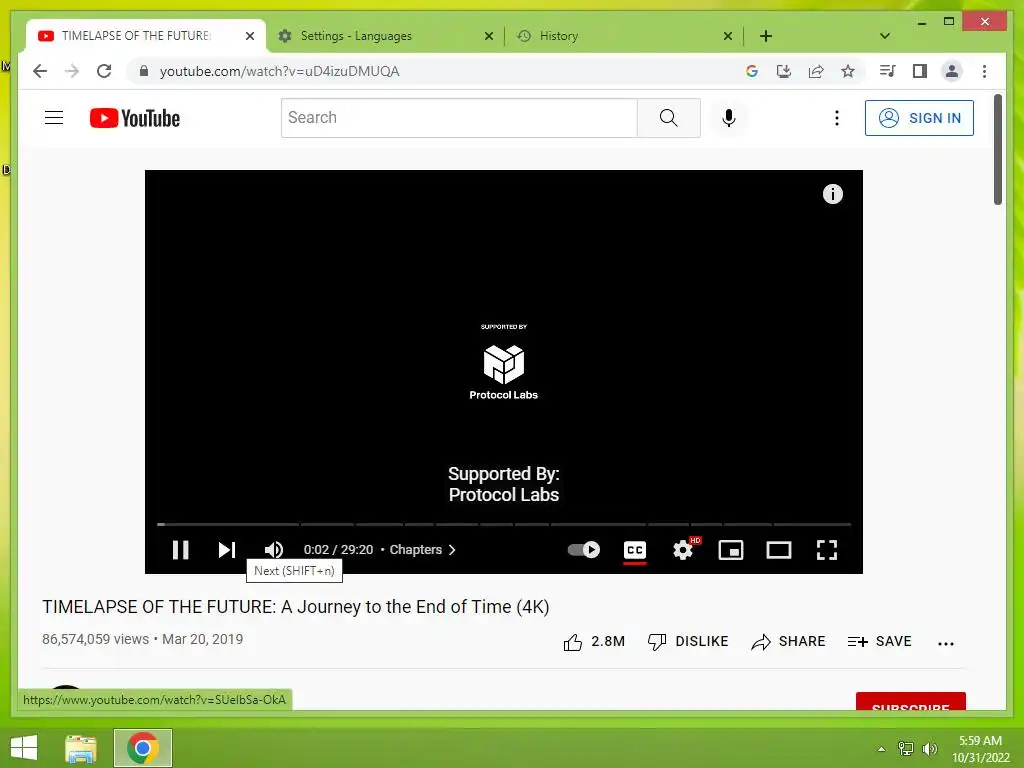Image resolution: width=1024 pixels, height=768 pixels.
Task: Switch to theater mode
Action: [778, 550]
